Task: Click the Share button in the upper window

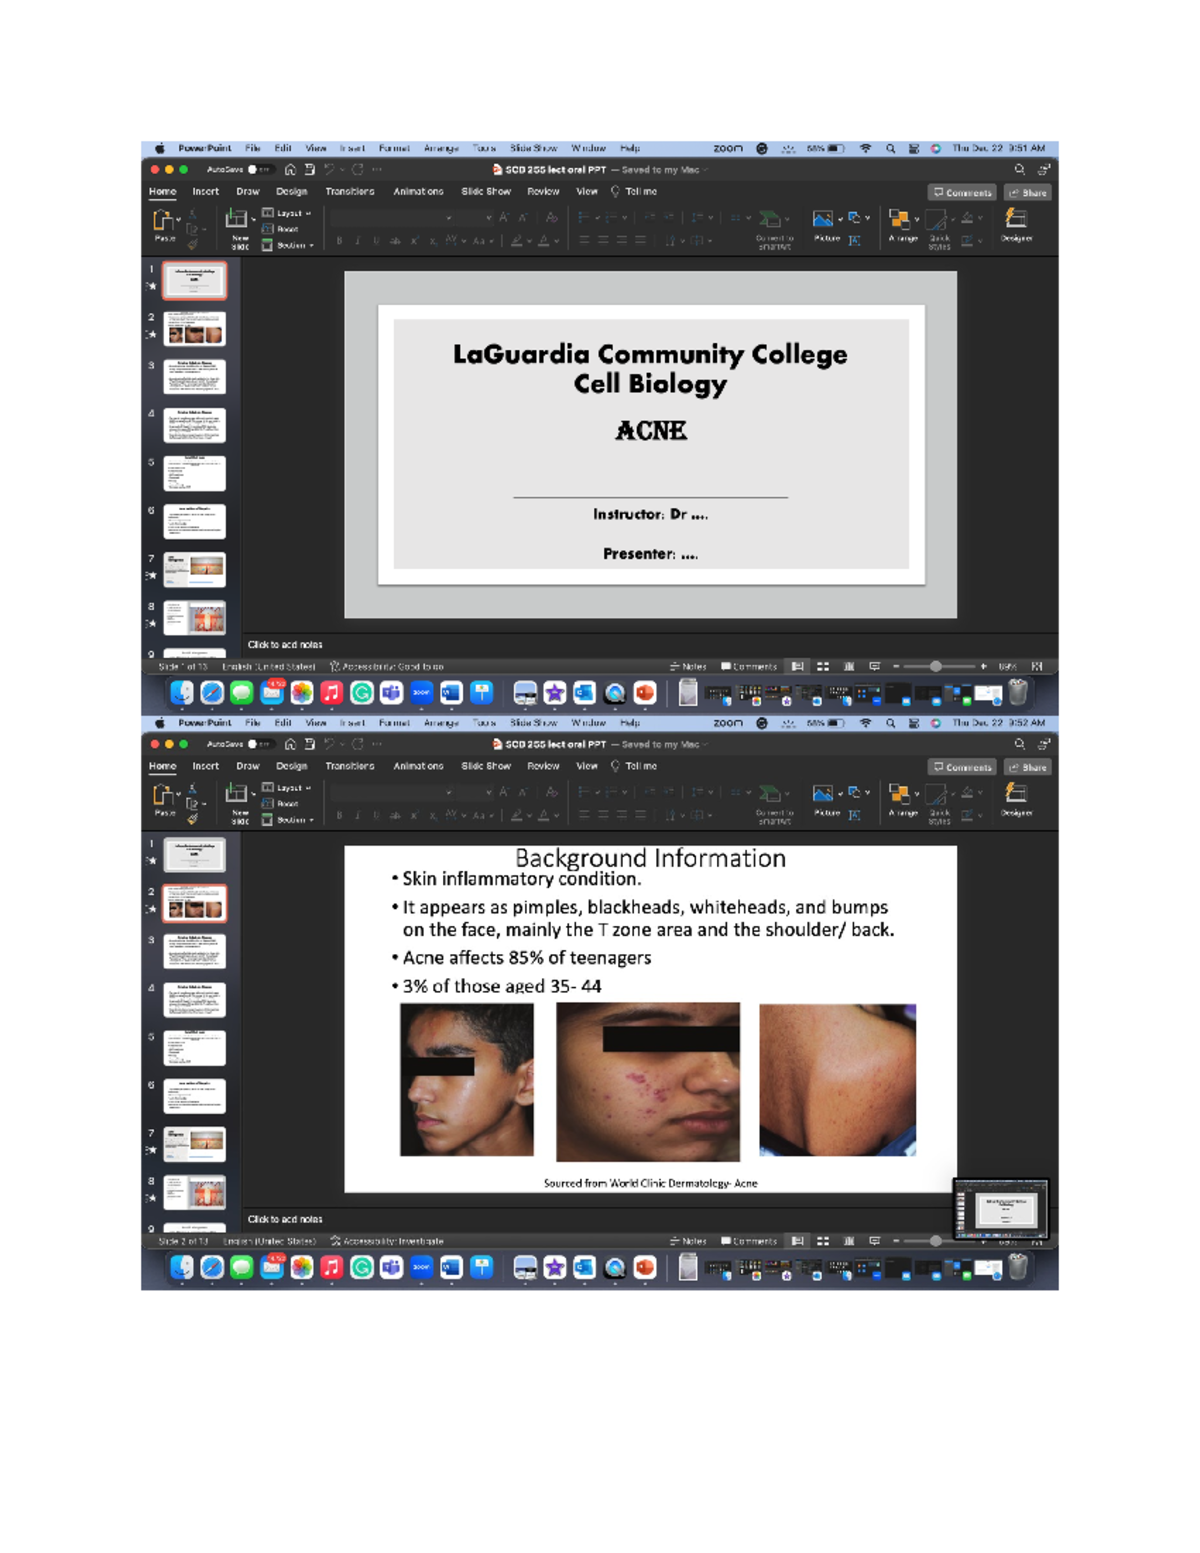Action: 1028,192
